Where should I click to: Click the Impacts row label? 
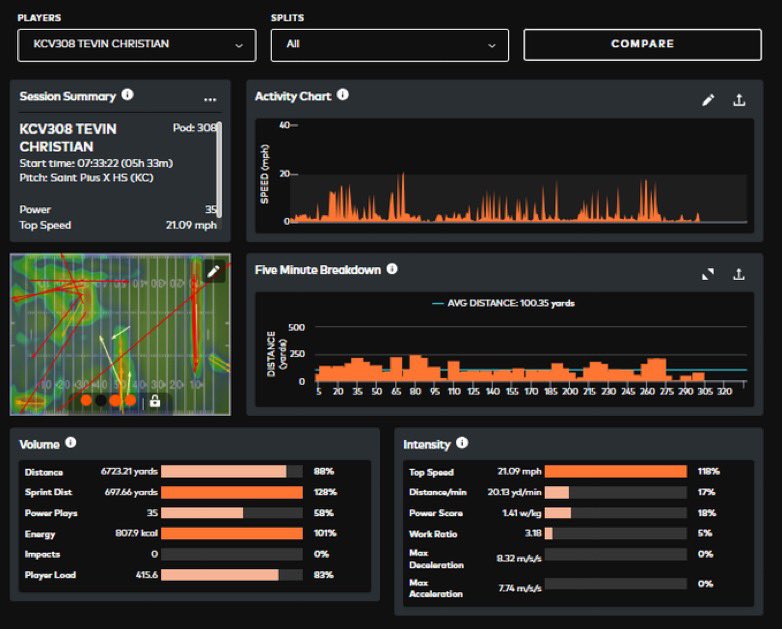42,554
